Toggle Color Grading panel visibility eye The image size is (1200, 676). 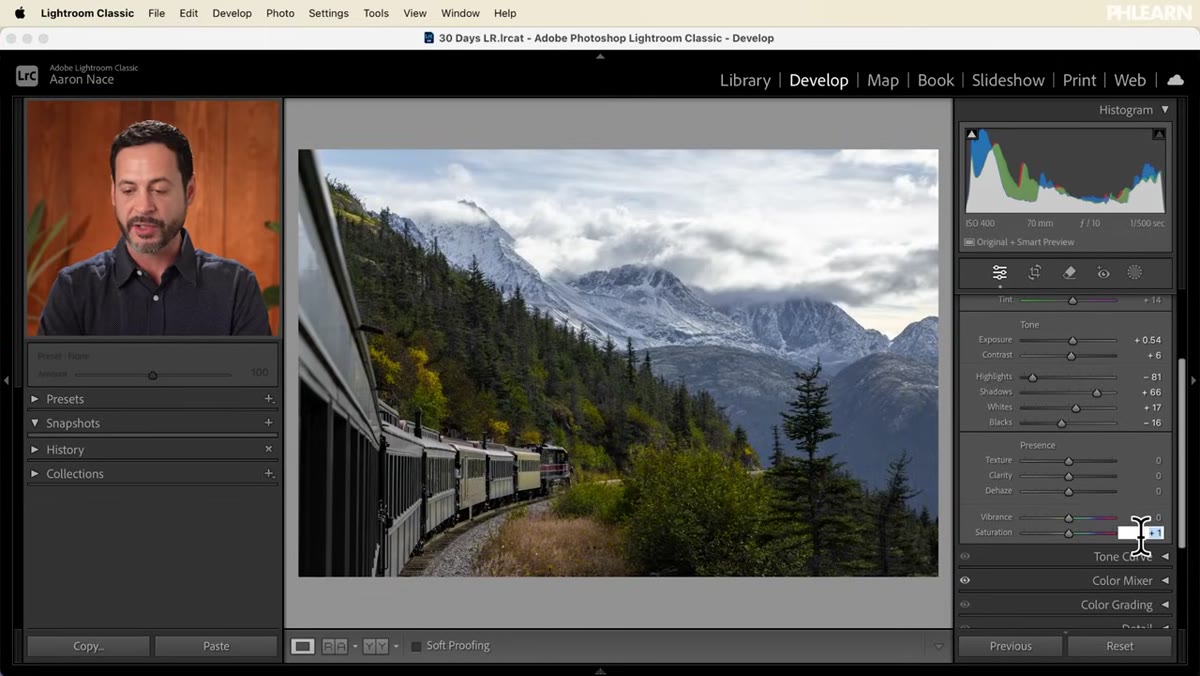965,604
